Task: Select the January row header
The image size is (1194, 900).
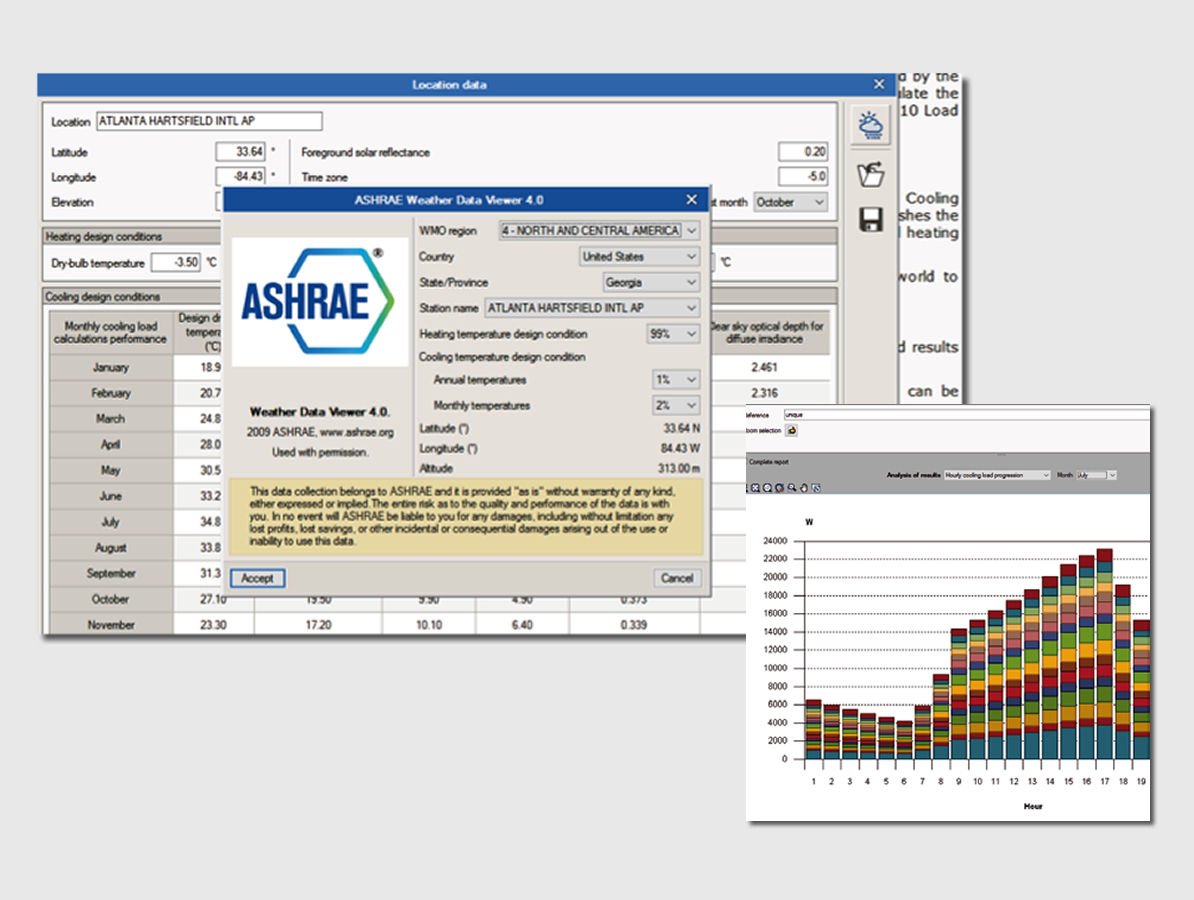Action: [x=111, y=368]
